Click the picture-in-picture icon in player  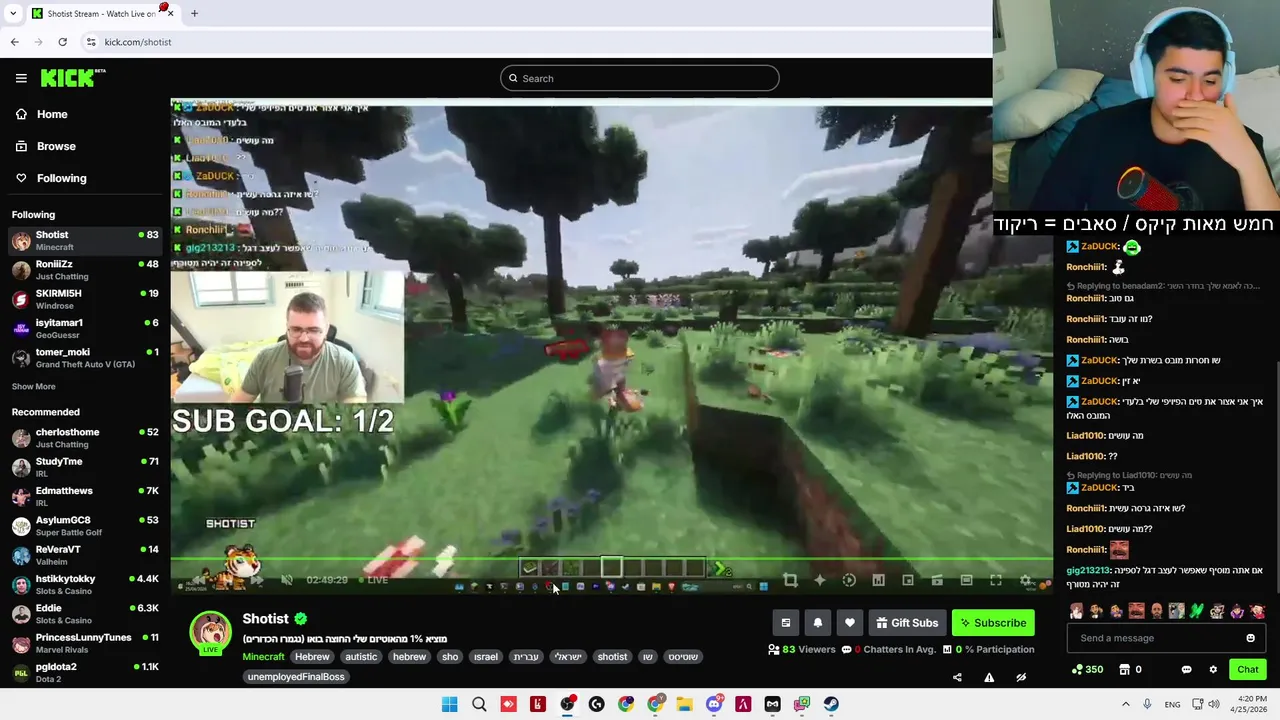[908, 580]
